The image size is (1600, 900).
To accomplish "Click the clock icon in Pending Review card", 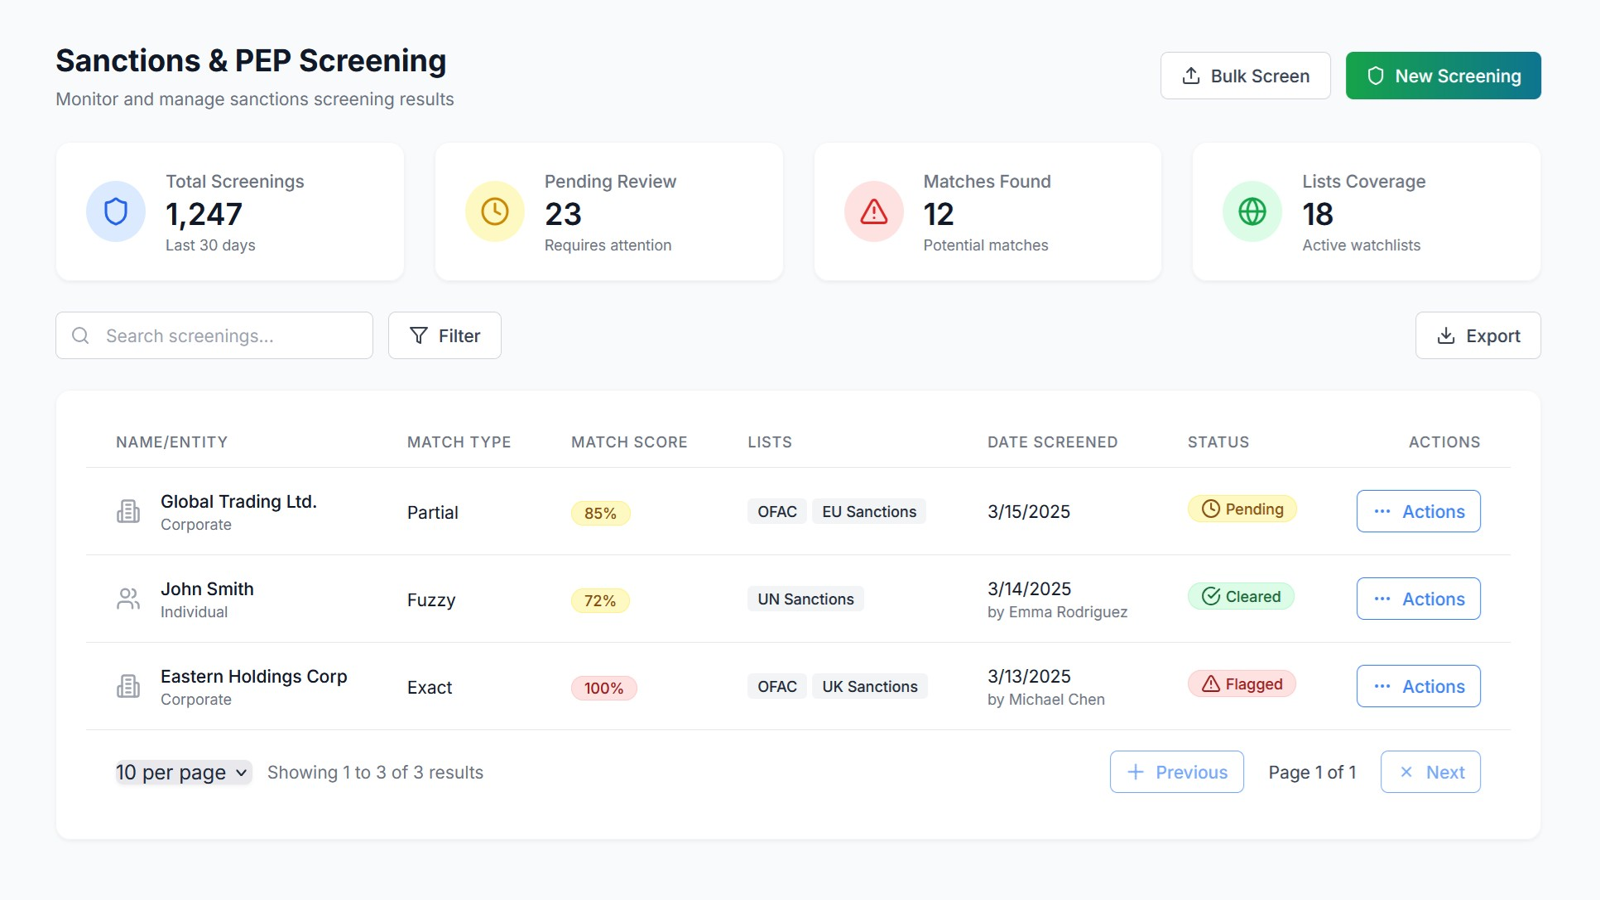I will (495, 211).
